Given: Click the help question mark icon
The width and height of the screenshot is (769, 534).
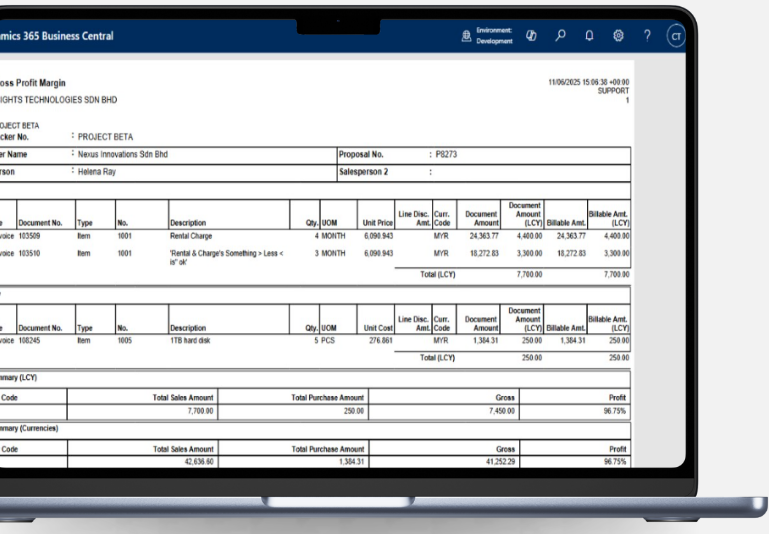Looking at the screenshot, I should (647, 36).
